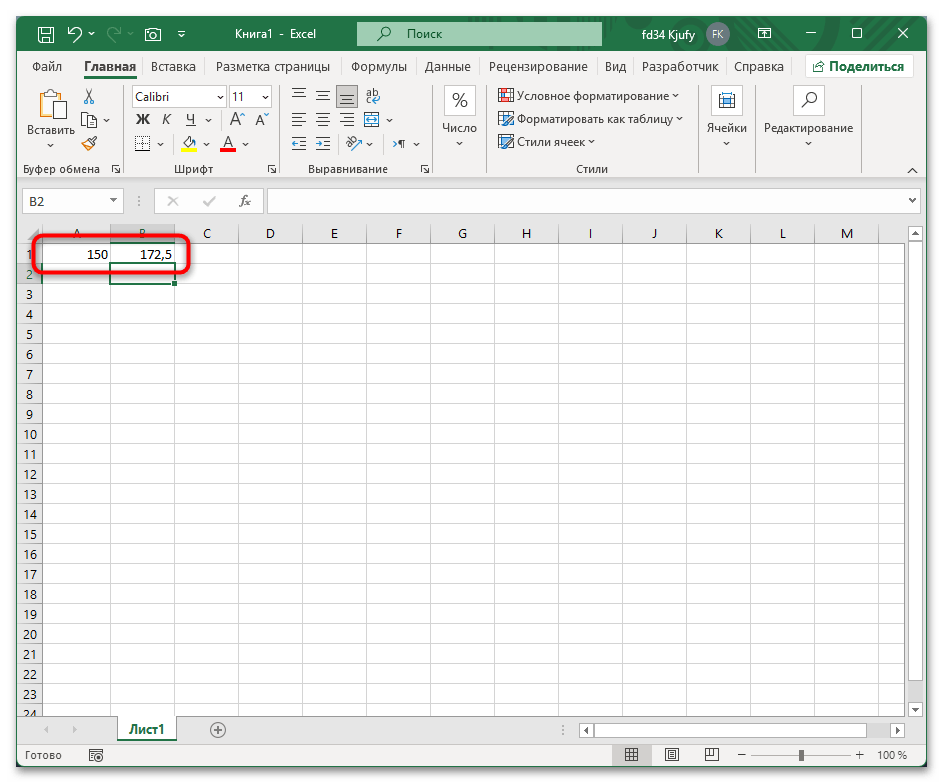Click the Поделиться share button

point(859,67)
